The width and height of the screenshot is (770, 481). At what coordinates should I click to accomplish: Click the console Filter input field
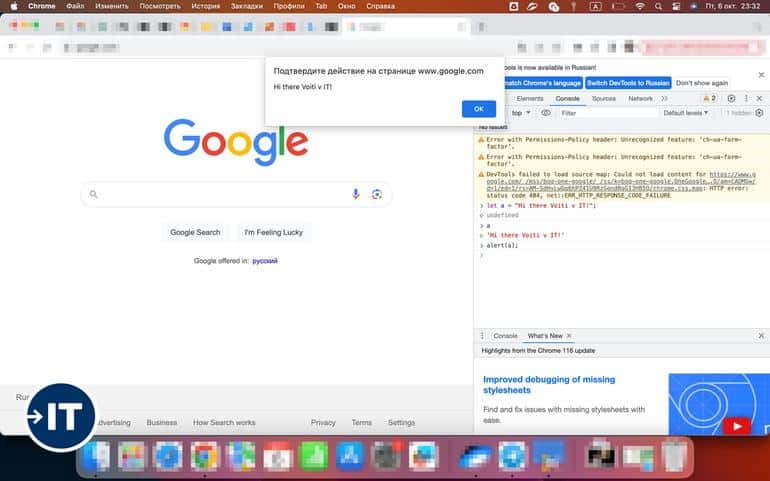click(x=607, y=113)
